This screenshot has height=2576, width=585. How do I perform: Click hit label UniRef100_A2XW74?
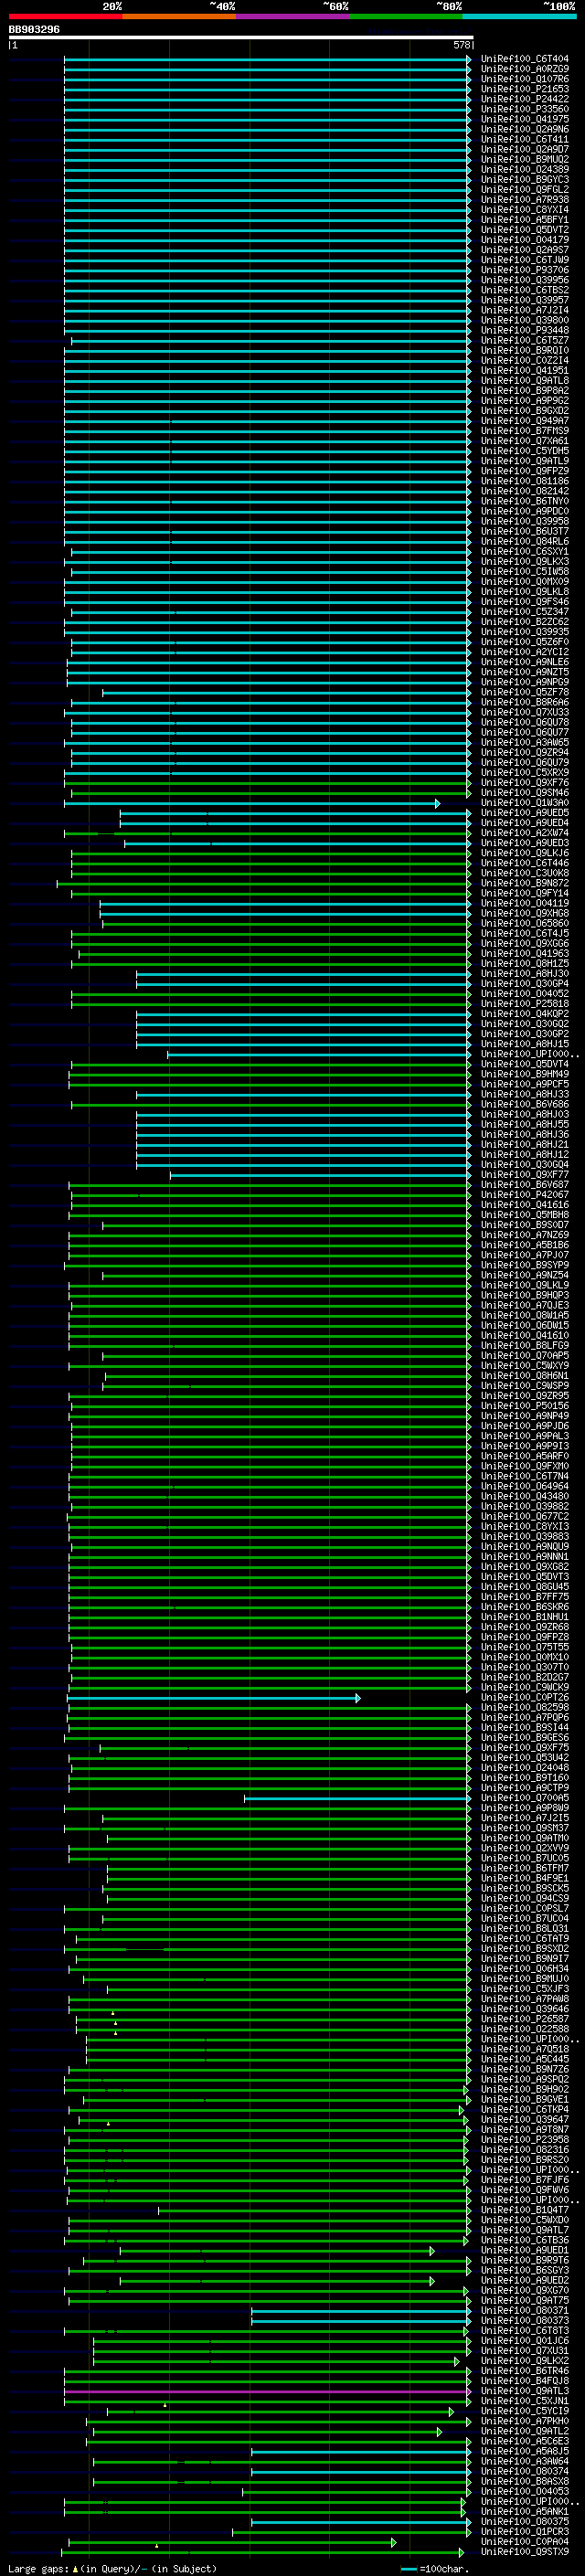pos(524,833)
